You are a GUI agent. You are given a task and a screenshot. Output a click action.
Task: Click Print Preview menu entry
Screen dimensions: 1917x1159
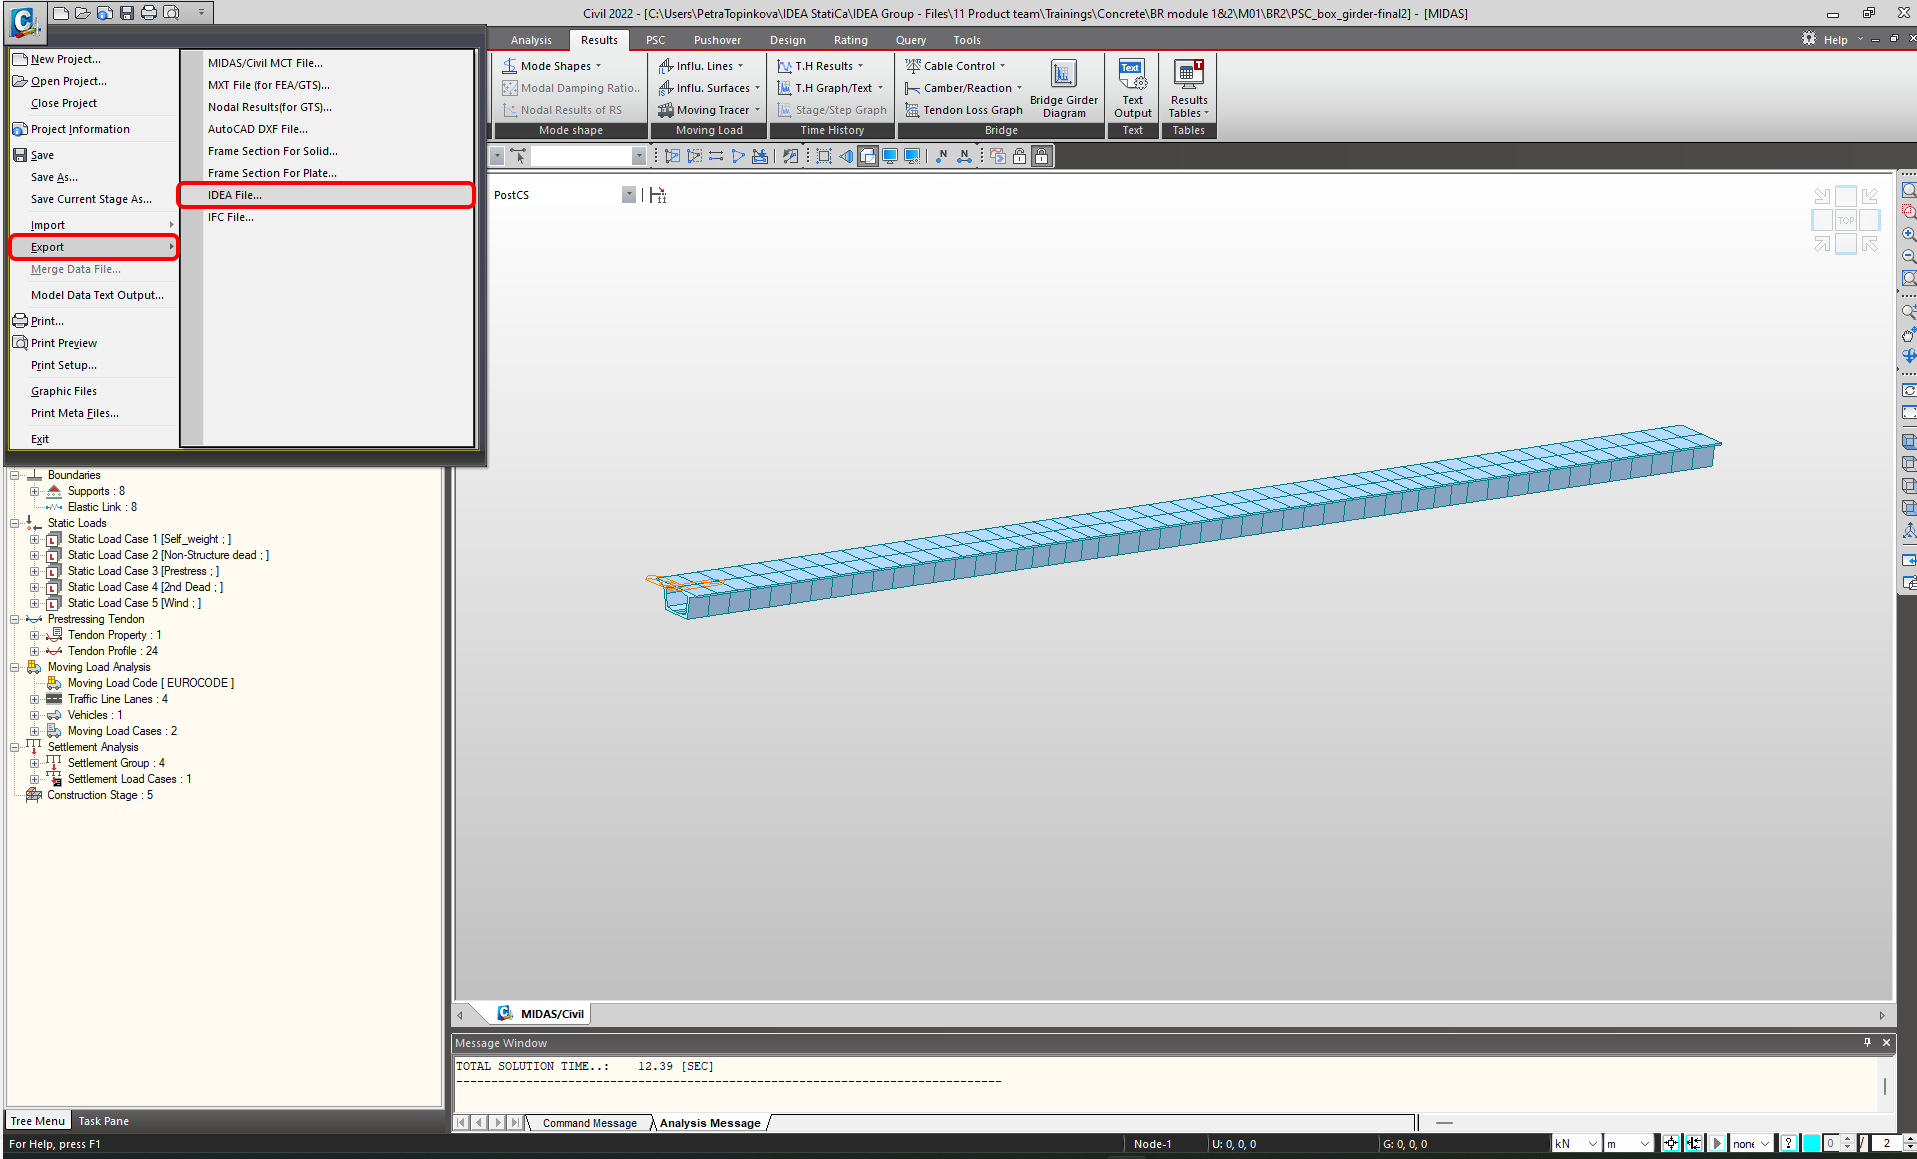click(x=64, y=343)
